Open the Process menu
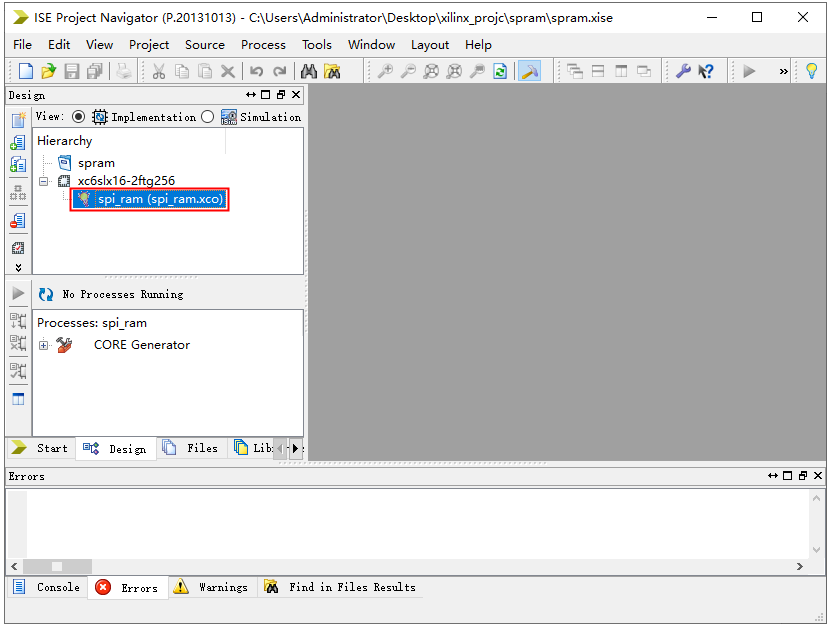829x626 pixels. [263, 44]
